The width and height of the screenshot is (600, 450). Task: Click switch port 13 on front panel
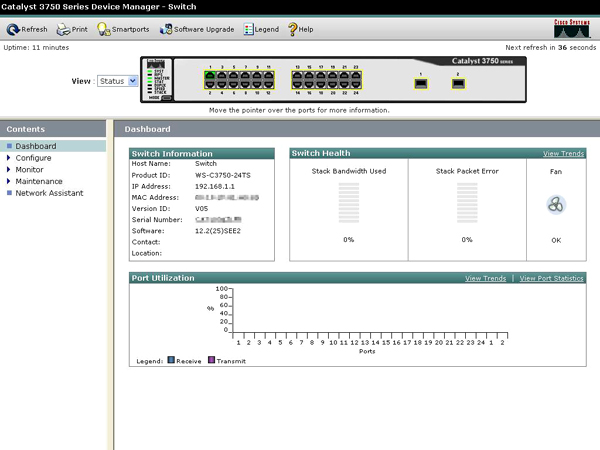click(297, 75)
